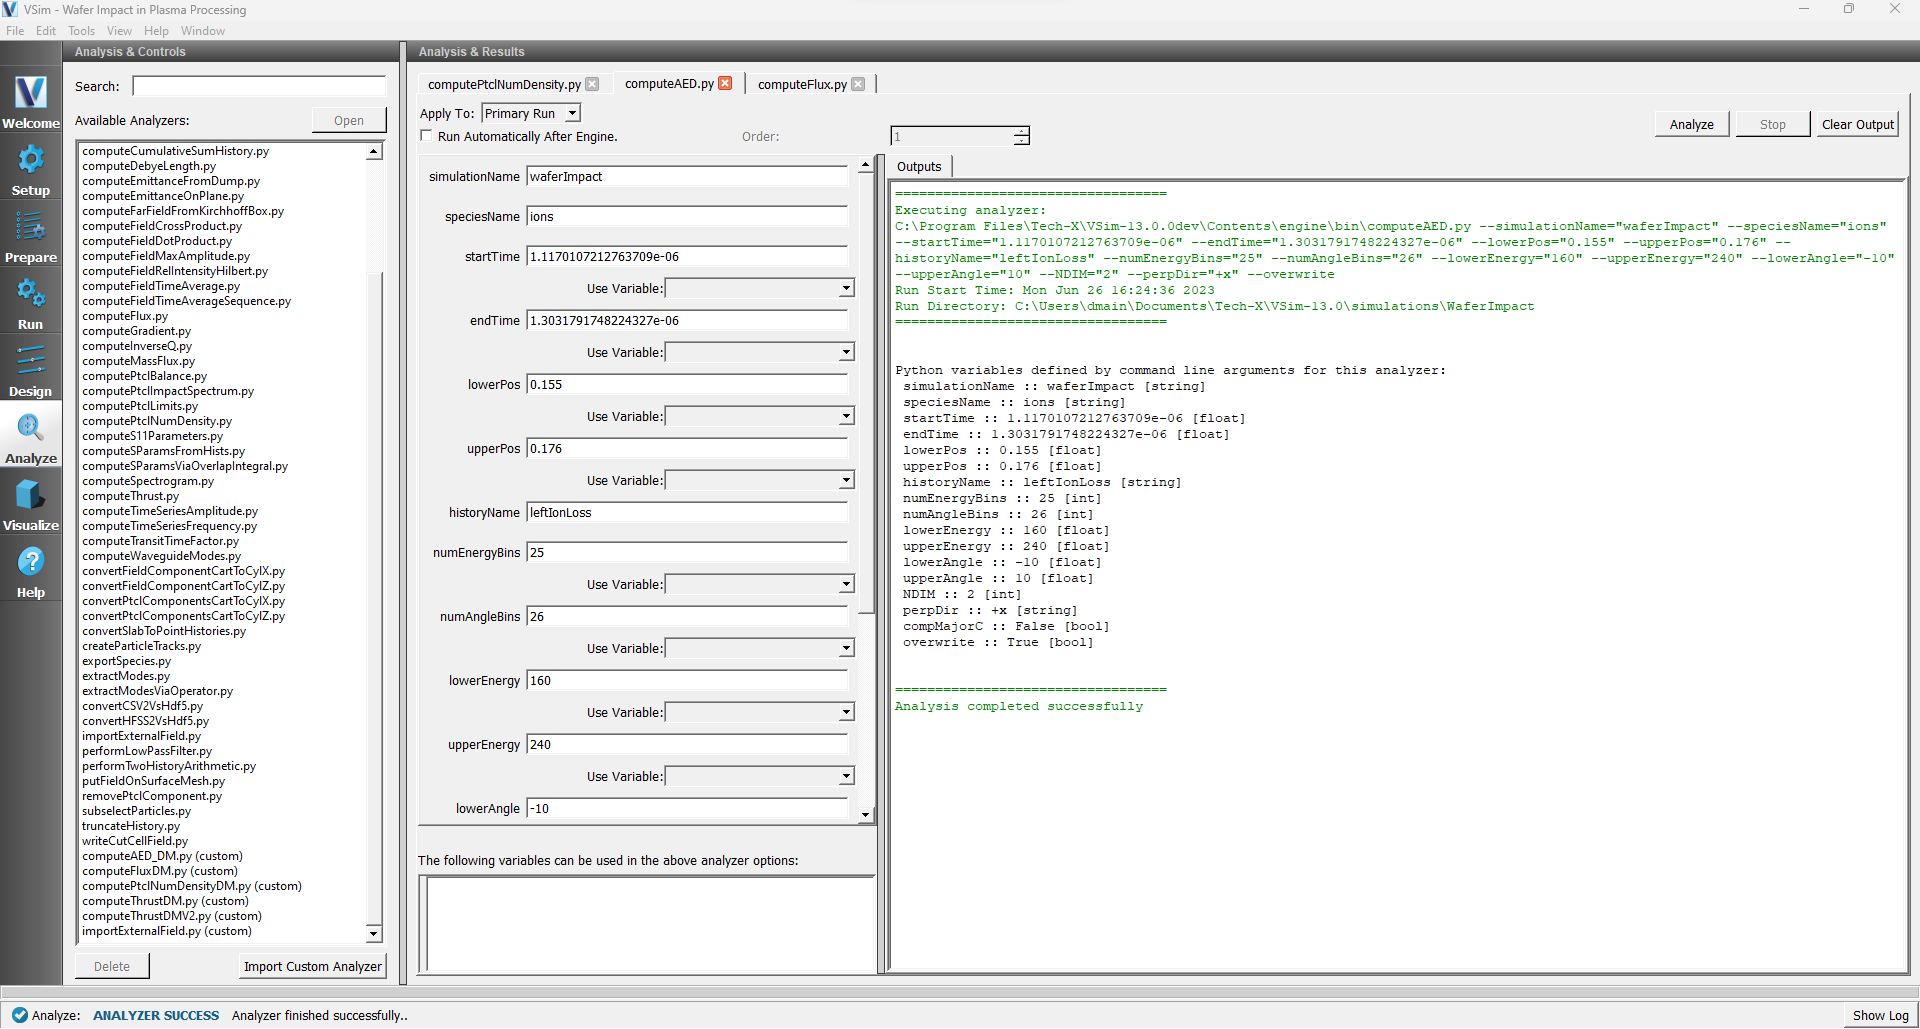Switch to computePtclNumDensity.py tab
This screenshot has height=1029, width=1920.
[x=504, y=85]
